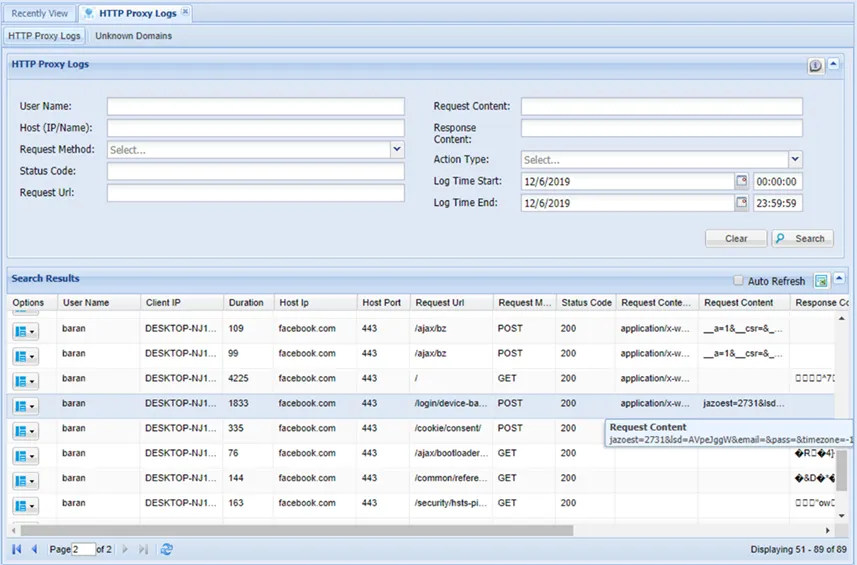Screen dimensions: 857x565
Task: Switch to the Recently View tab
Action: pyautogui.click(x=39, y=13)
